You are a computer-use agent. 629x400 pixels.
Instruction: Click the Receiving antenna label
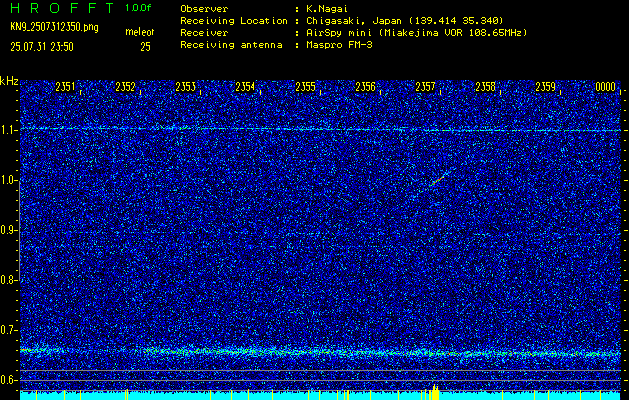231,45
